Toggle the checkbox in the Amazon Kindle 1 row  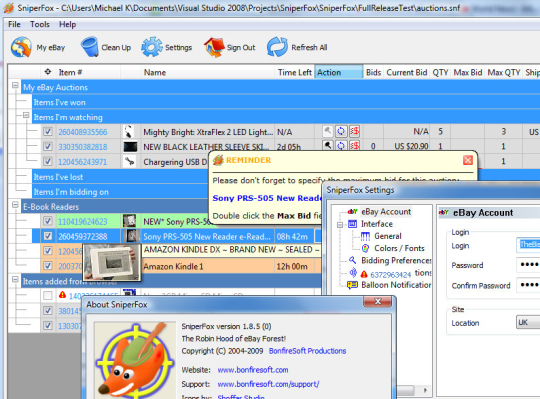click(x=48, y=266)
